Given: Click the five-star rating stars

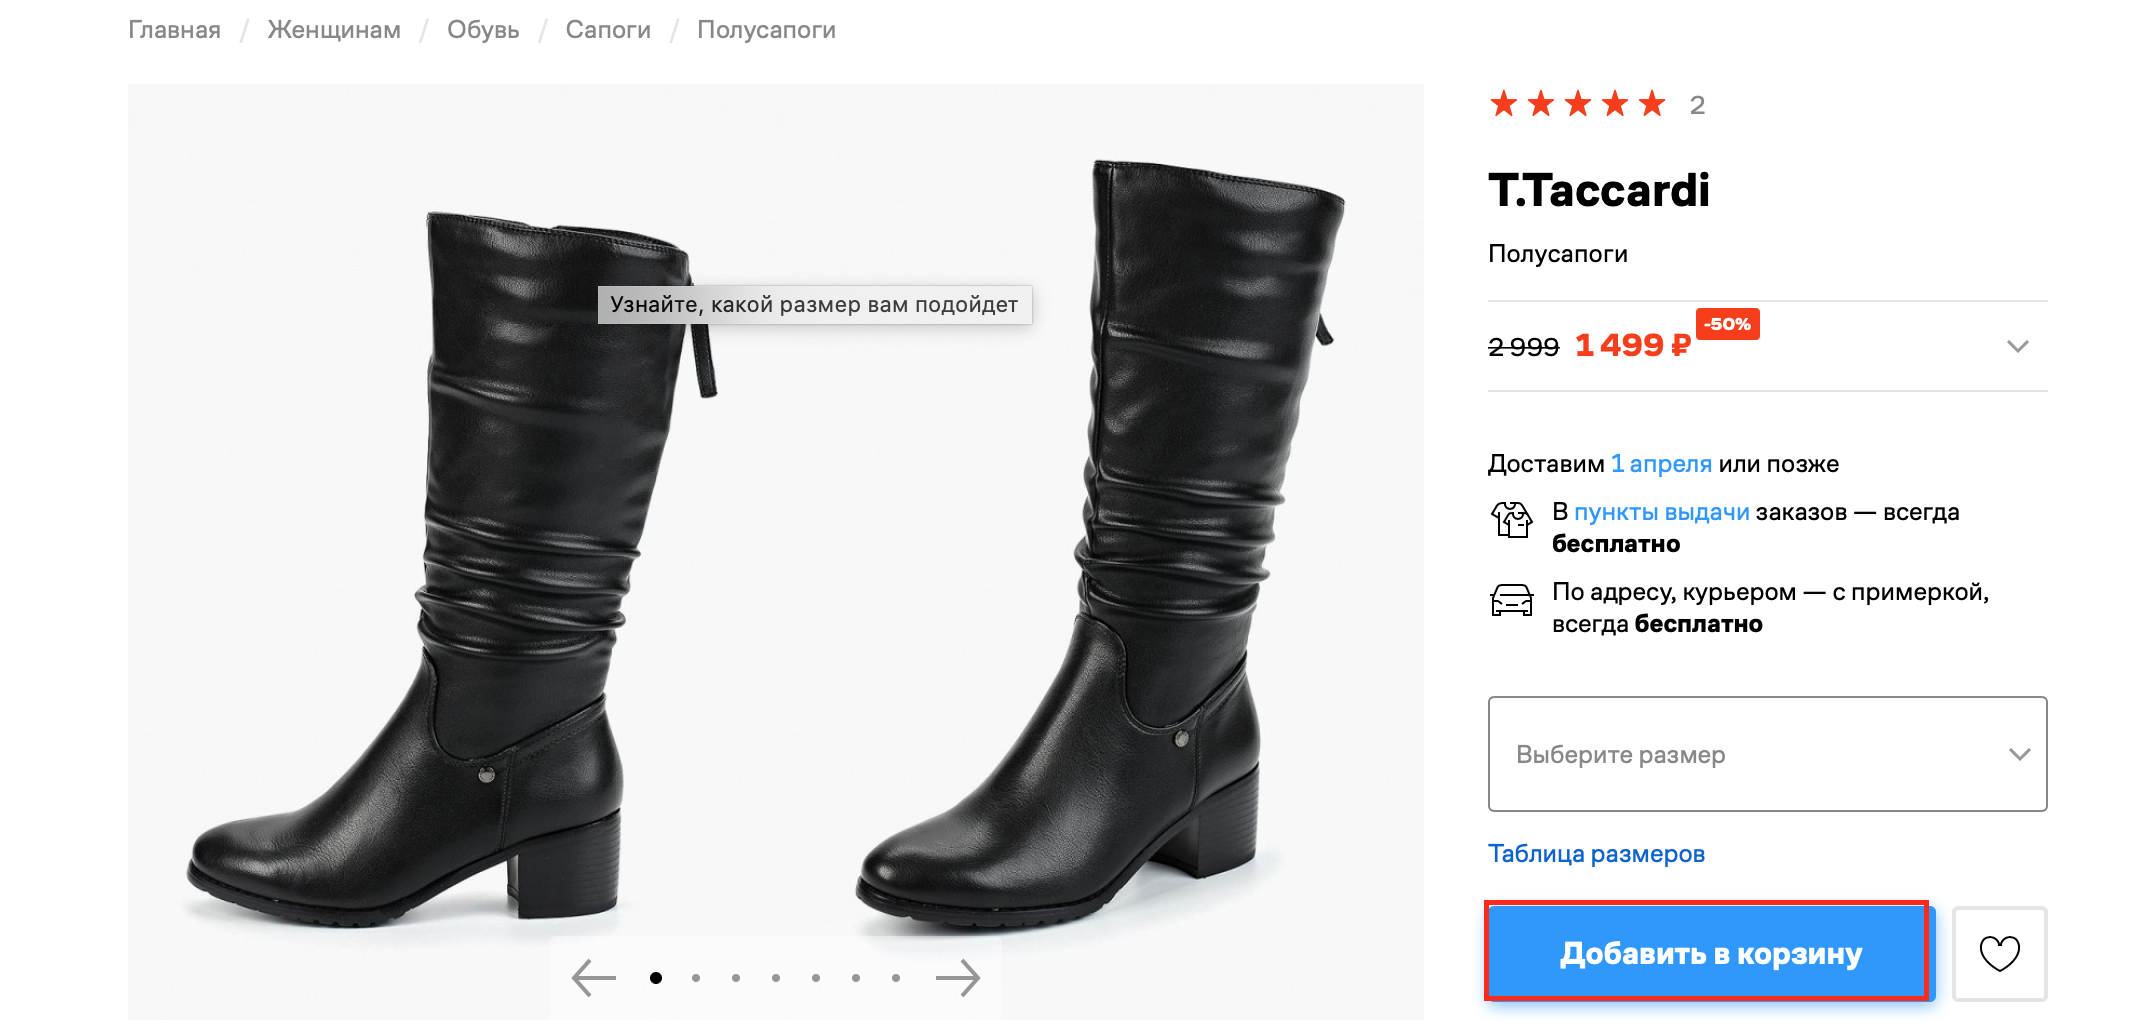Looking at the screenshot, I should (1577, 104).
